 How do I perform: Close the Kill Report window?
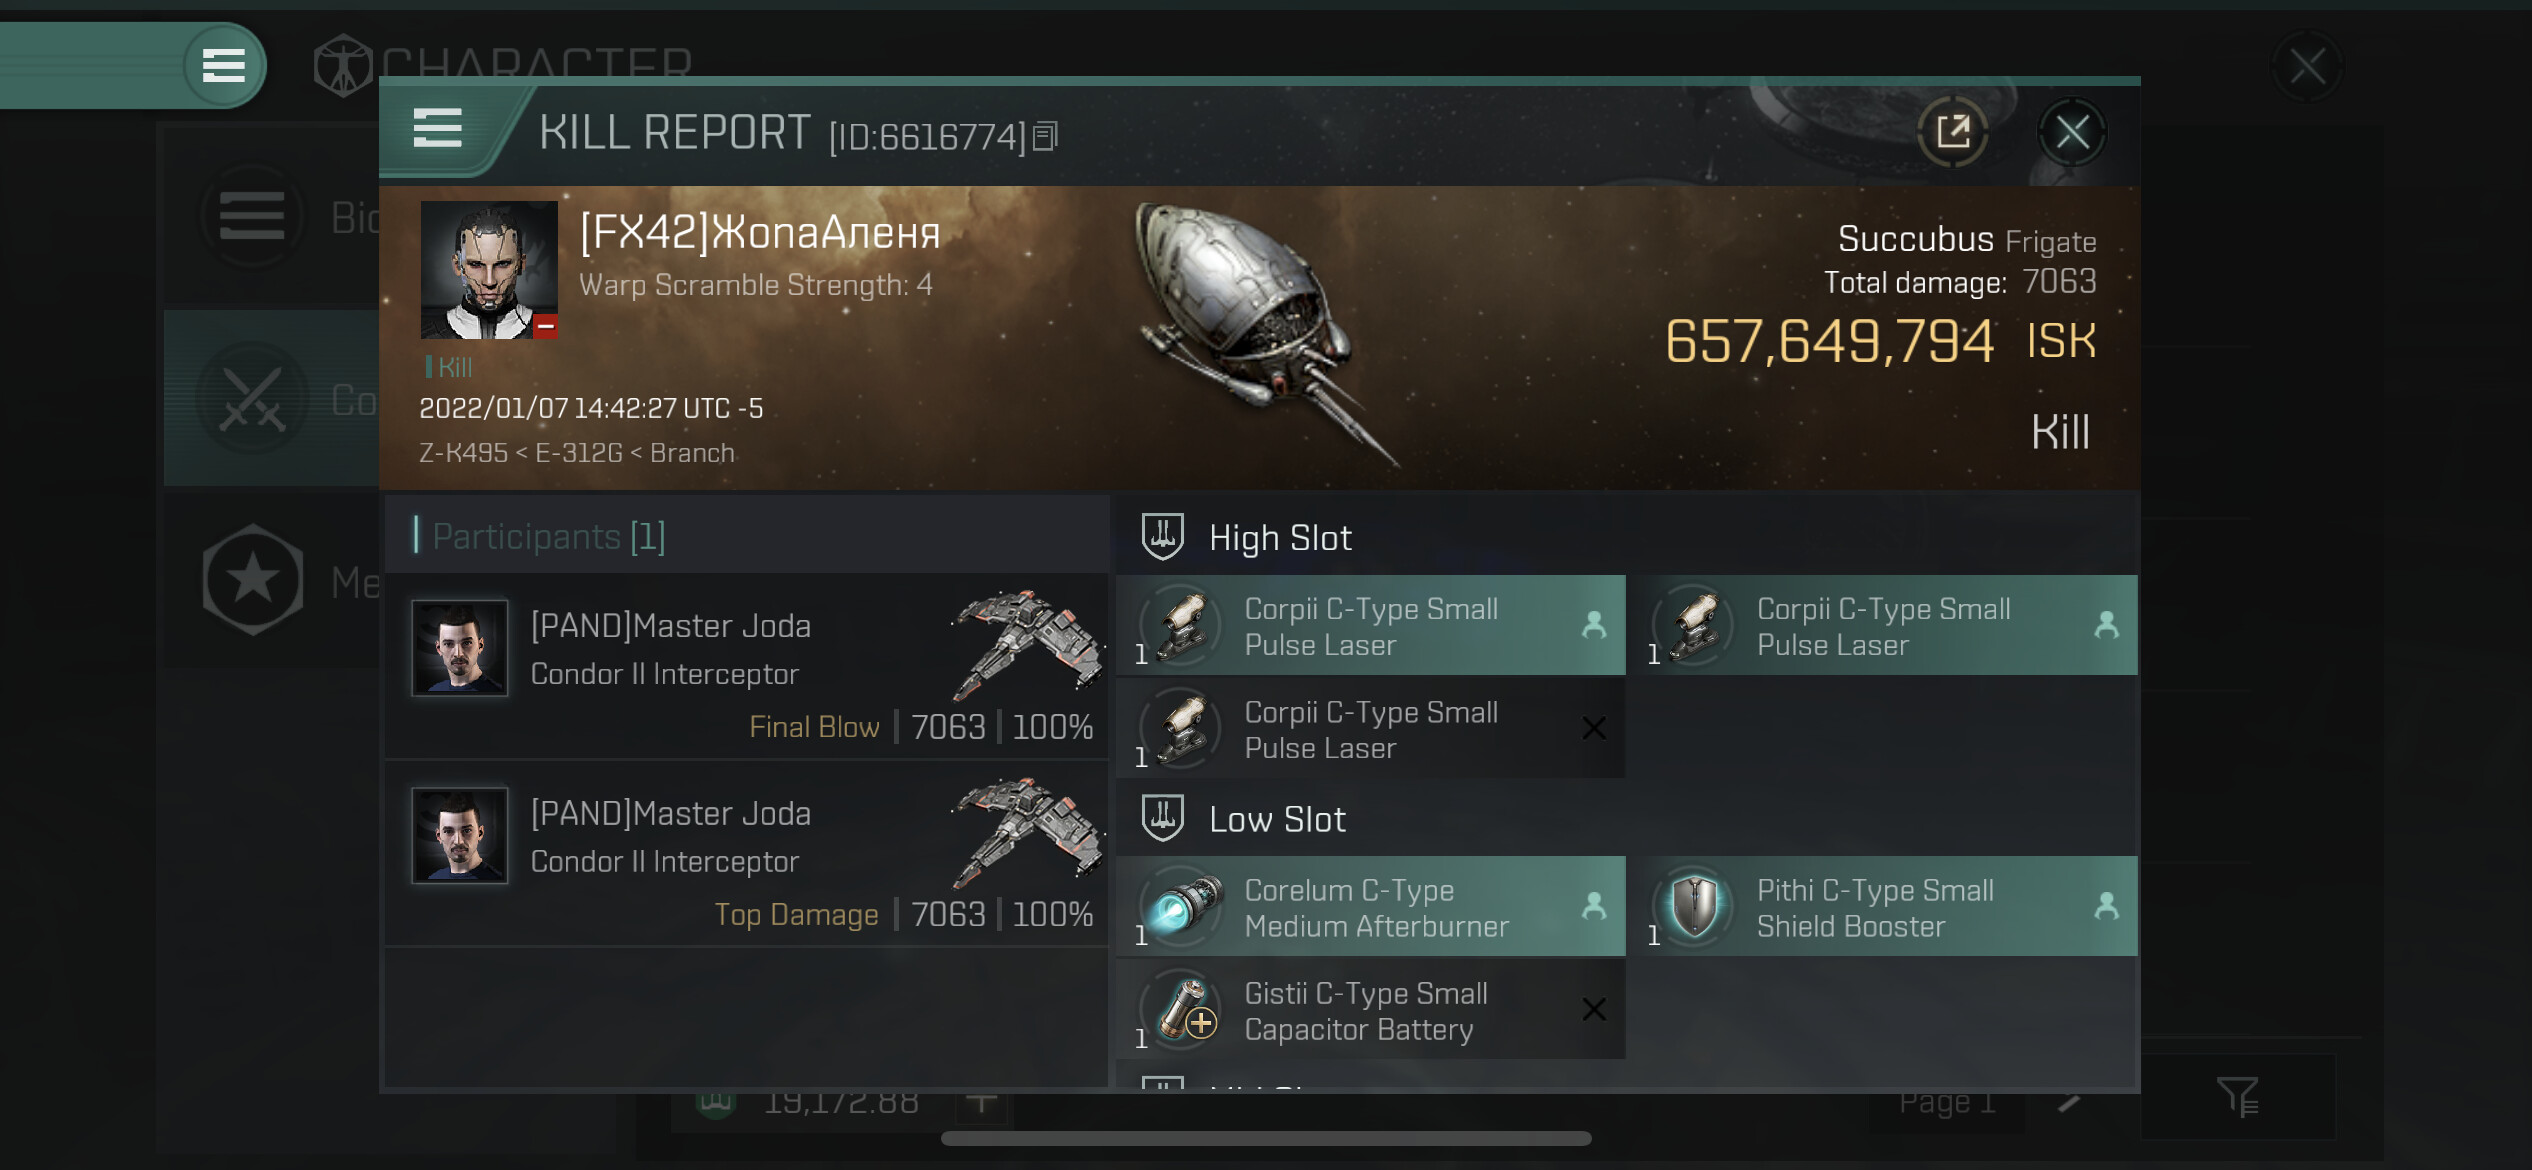[x=2072, y=132]
